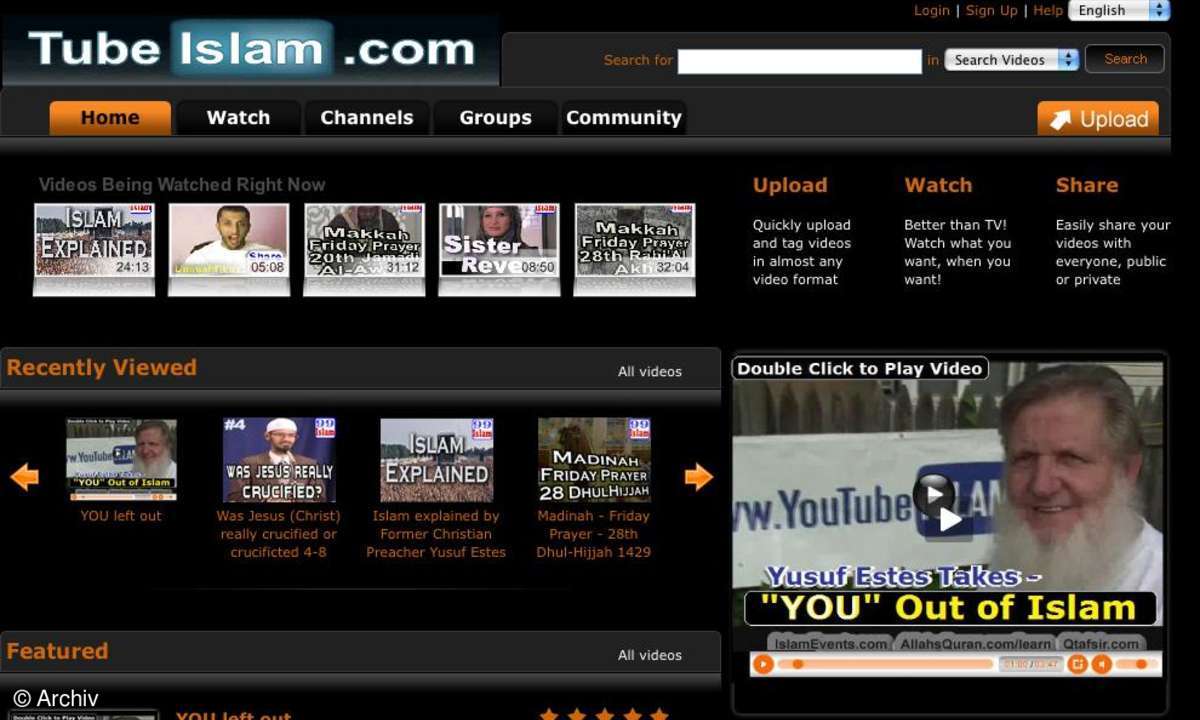
Task: Open Makkah Friday Prayer 31:12 thumbnail
Action: (365, 240)
